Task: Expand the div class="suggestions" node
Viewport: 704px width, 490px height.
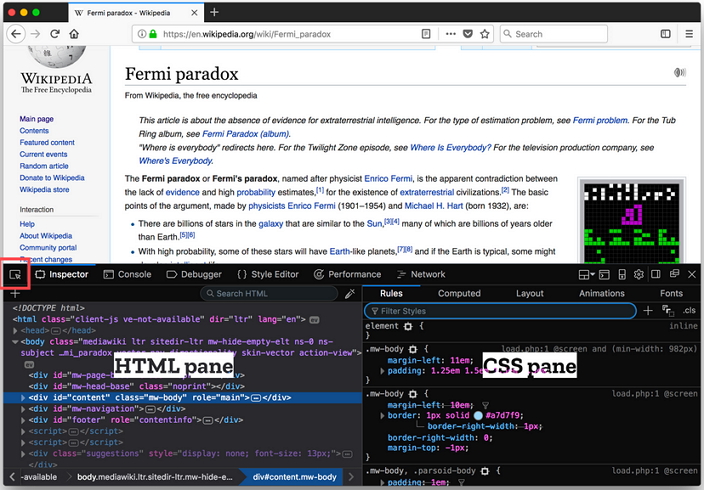Action: pyautogui.click(x=23, y=454)
